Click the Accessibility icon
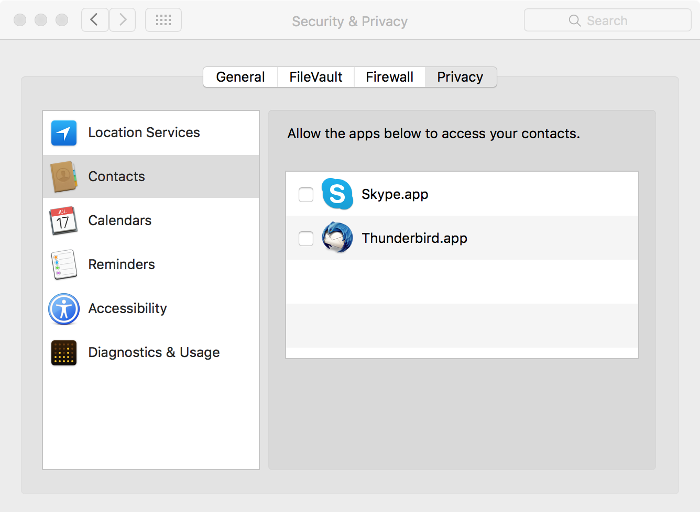The width and height of the screenshot is (700, 512). (x=64, y=309)
